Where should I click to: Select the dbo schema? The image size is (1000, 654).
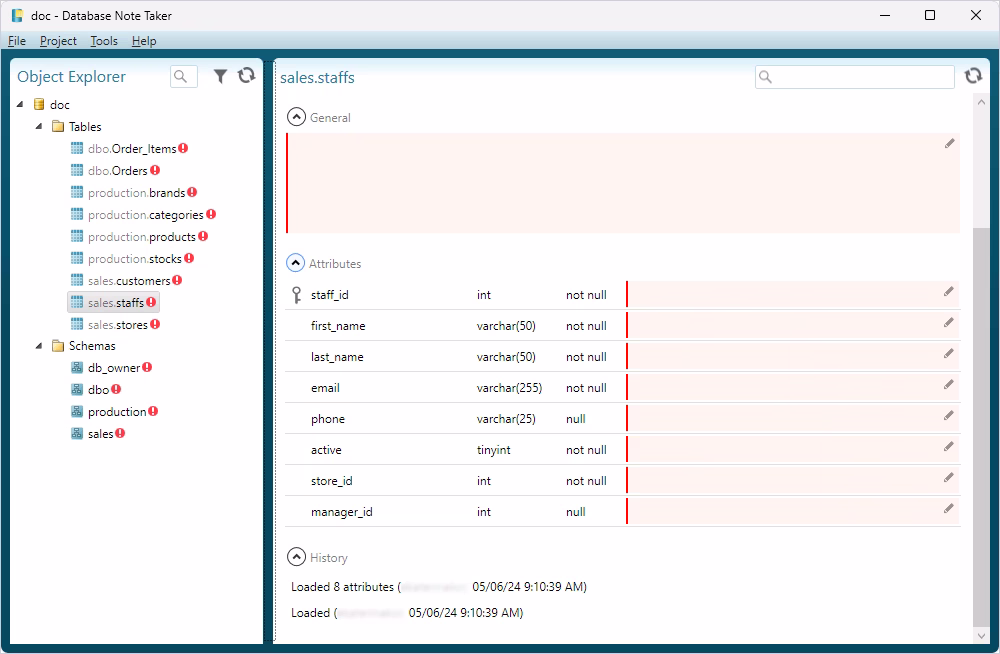coord(98,390)
